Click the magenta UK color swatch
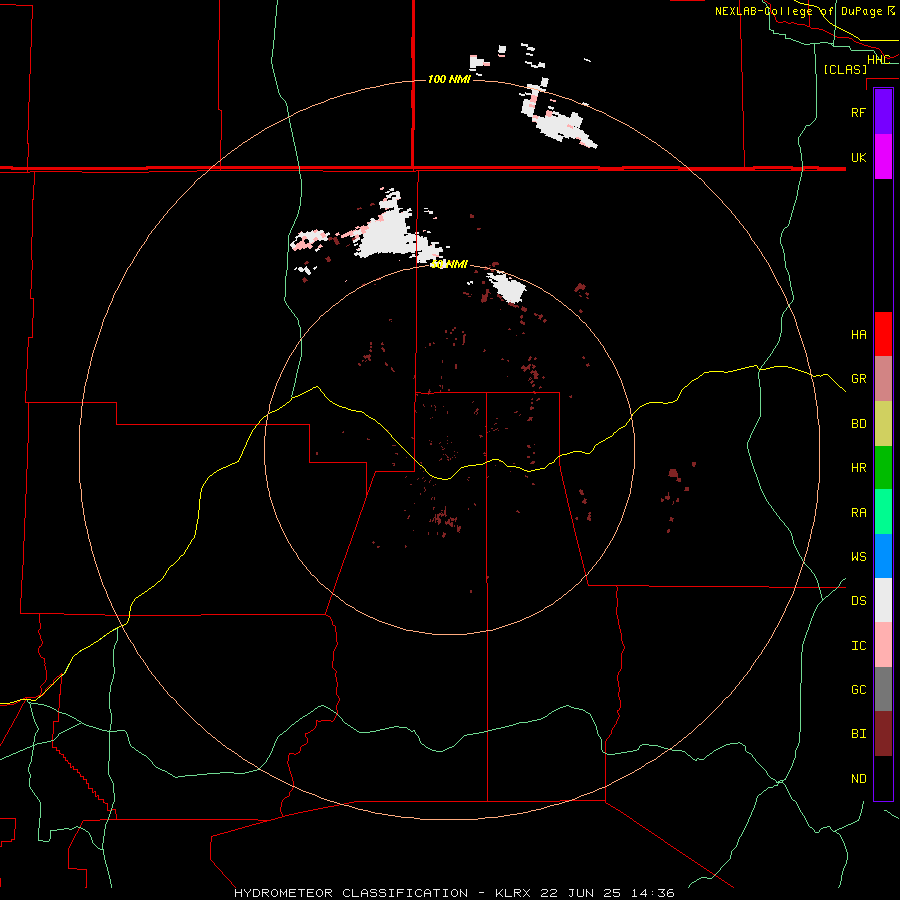Image resolution: width=900 pixels, height=900 pixels. [883, 157]
